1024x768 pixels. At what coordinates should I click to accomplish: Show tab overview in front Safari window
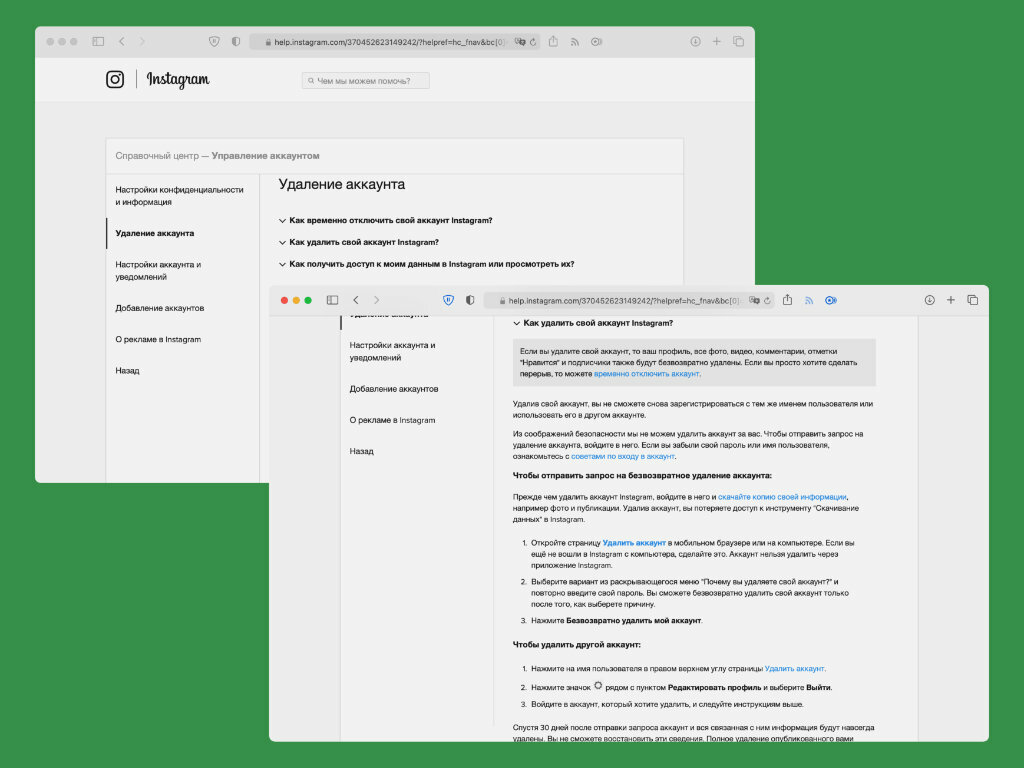[x=972, y=300]
